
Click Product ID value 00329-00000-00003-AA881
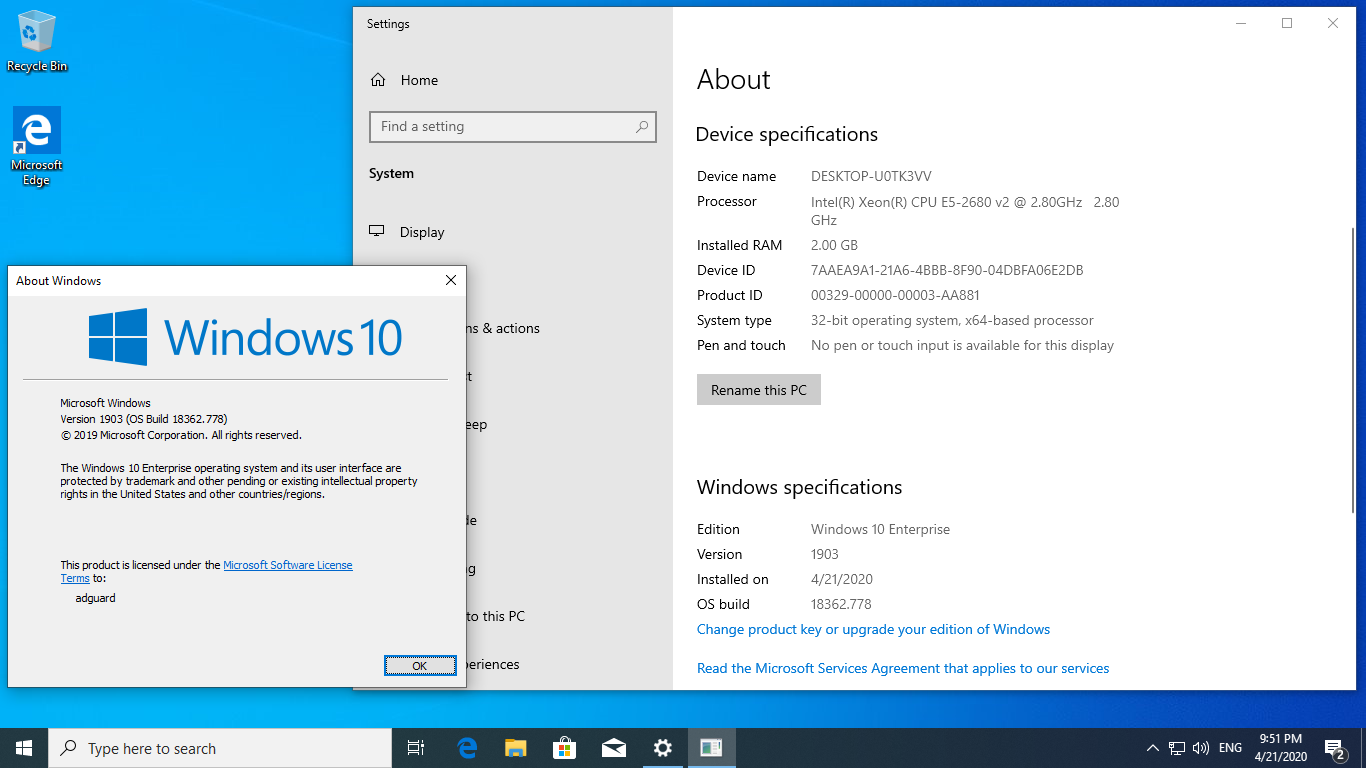click(x=895, y=295)
